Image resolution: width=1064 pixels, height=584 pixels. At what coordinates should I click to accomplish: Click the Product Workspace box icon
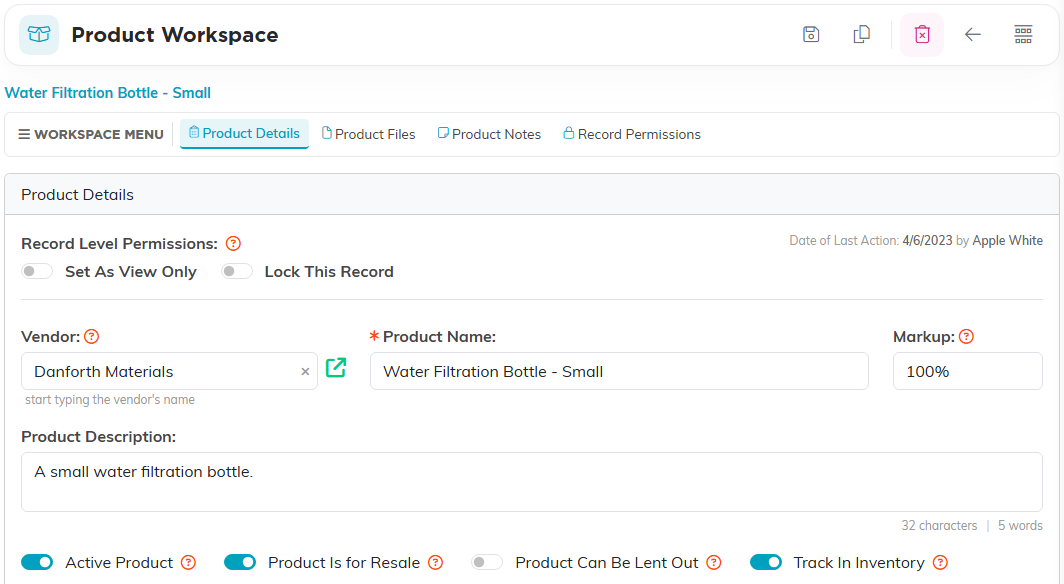39,35
